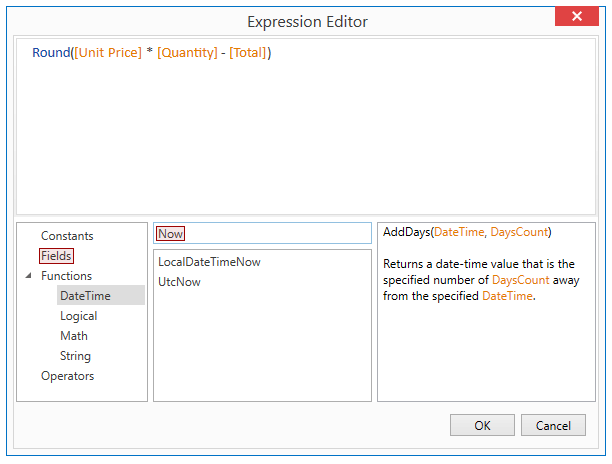Open the String functions group
Viewport: 612px width, 464px height.
click(75, 356)
